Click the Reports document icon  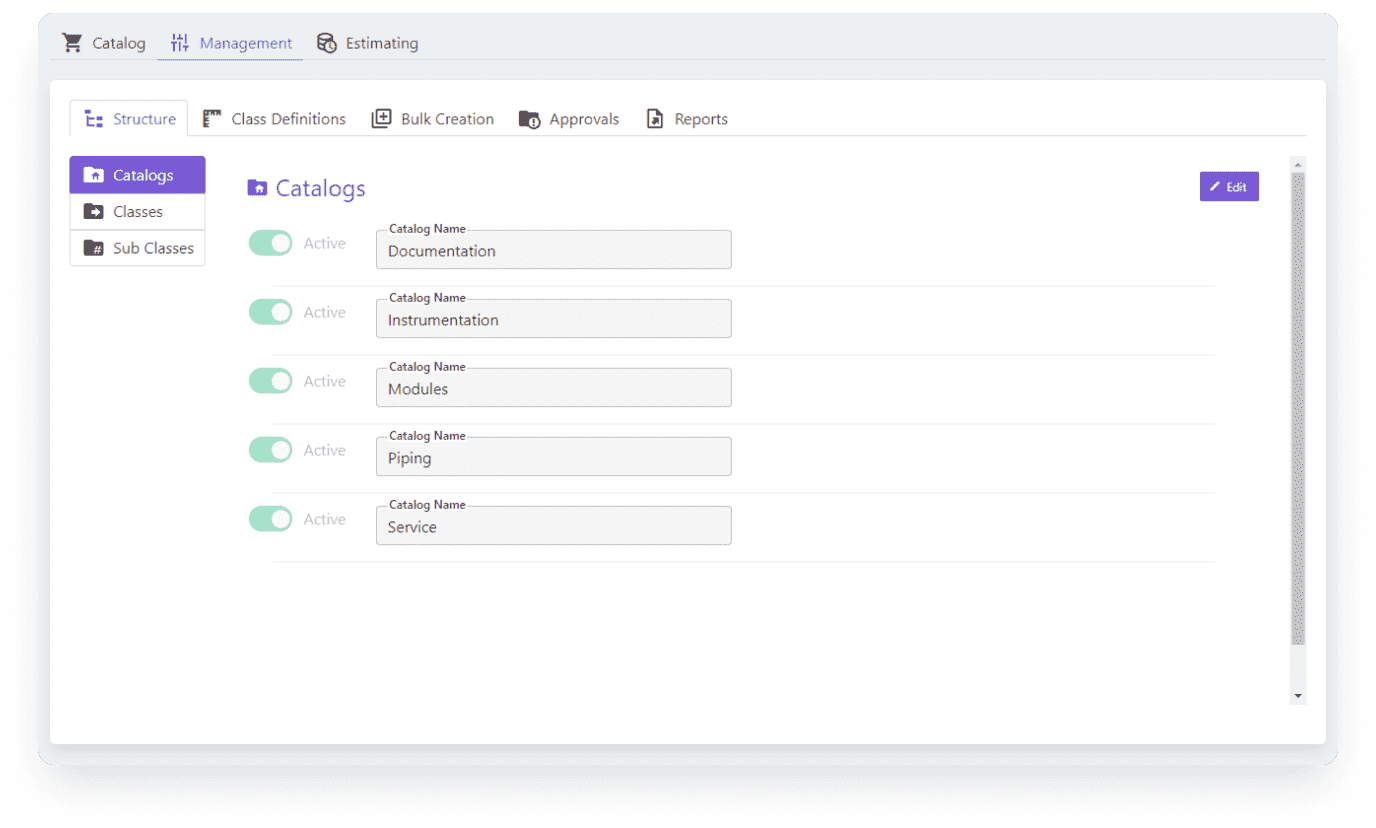pyautogui.click(x=655, y=117)
